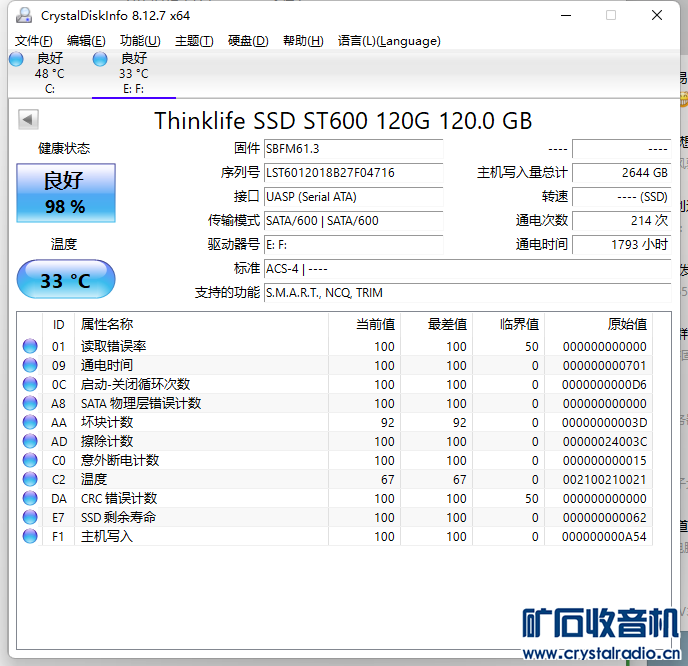Click the 最差值 column header
The height and width of the screenshot is (666, 688).
click(437, 325)
